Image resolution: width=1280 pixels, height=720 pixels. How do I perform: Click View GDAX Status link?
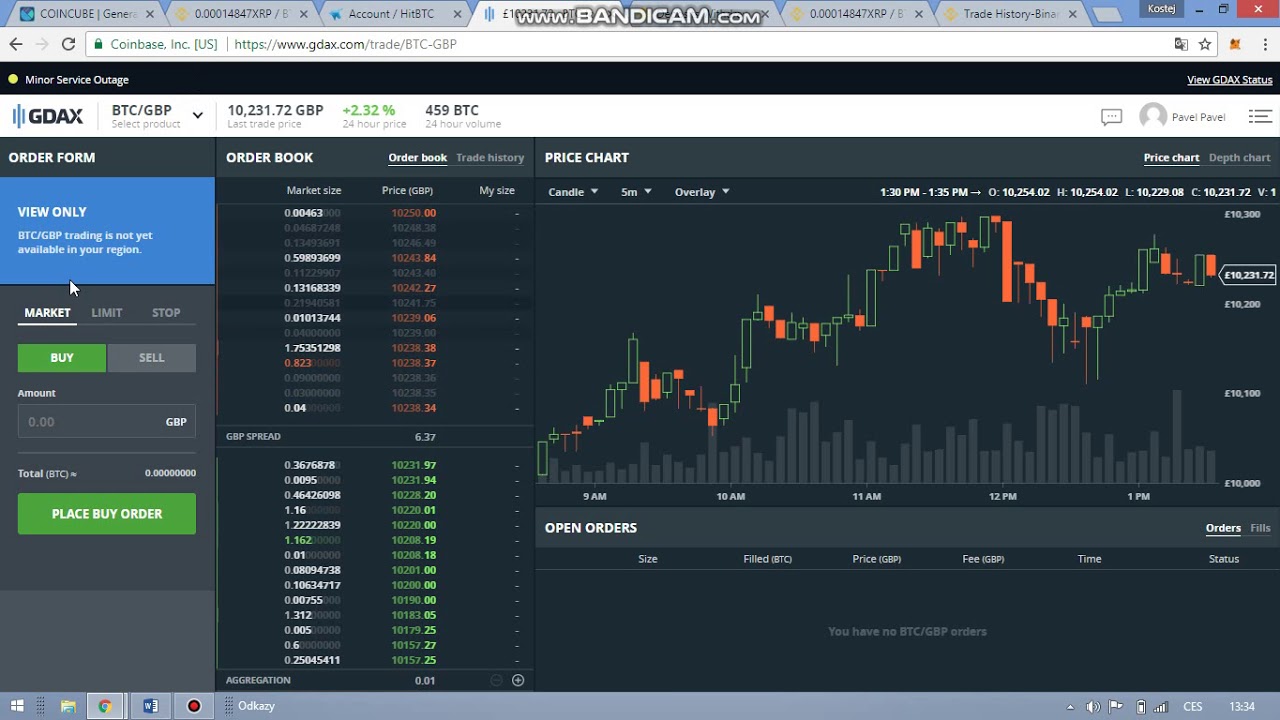[1229, 80]
